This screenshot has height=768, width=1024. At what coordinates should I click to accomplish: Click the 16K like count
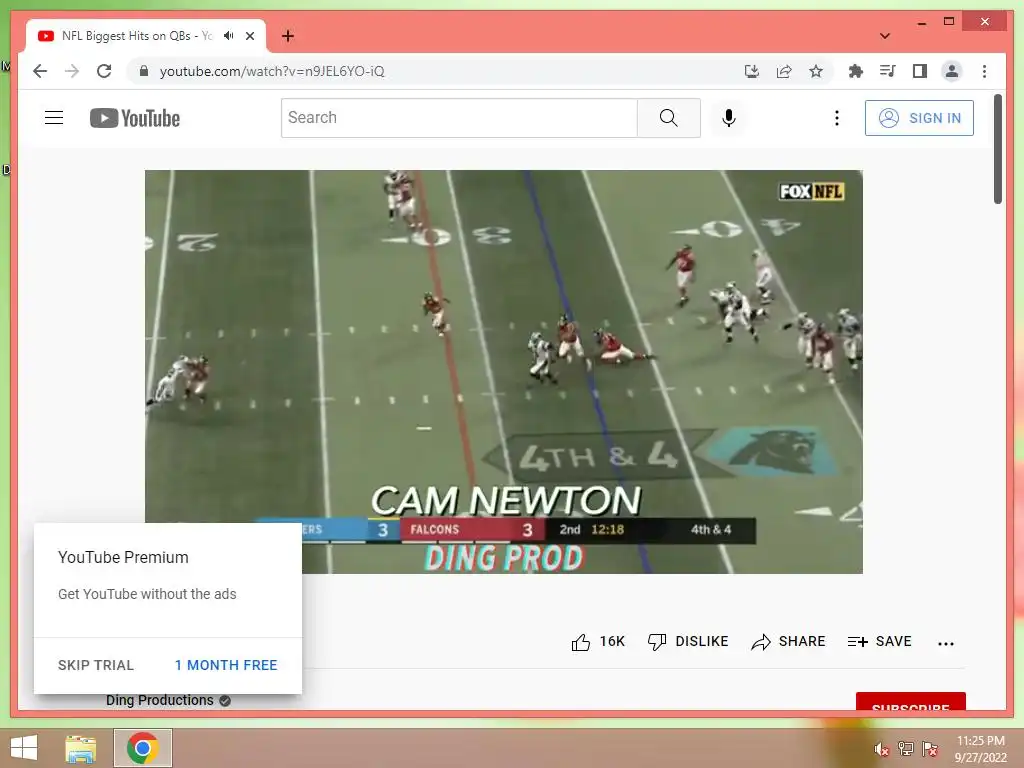click(x=612, y=641)
